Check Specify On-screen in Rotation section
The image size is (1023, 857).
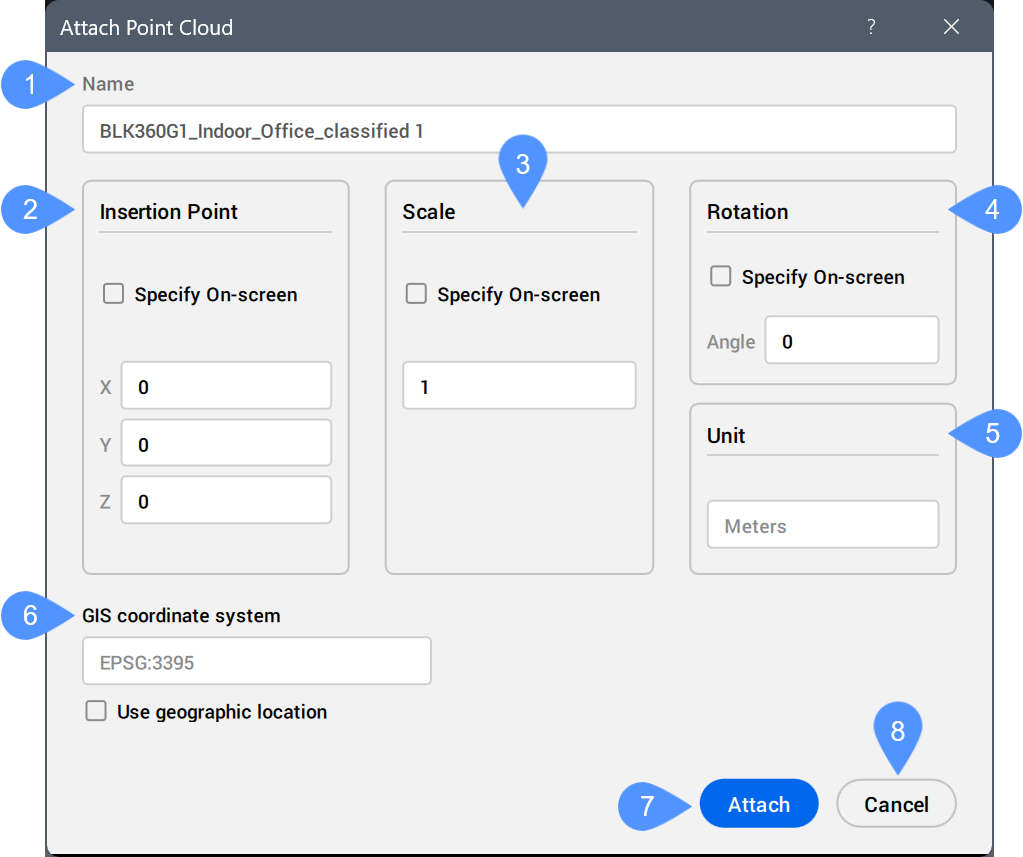click(x=720, y=277)
